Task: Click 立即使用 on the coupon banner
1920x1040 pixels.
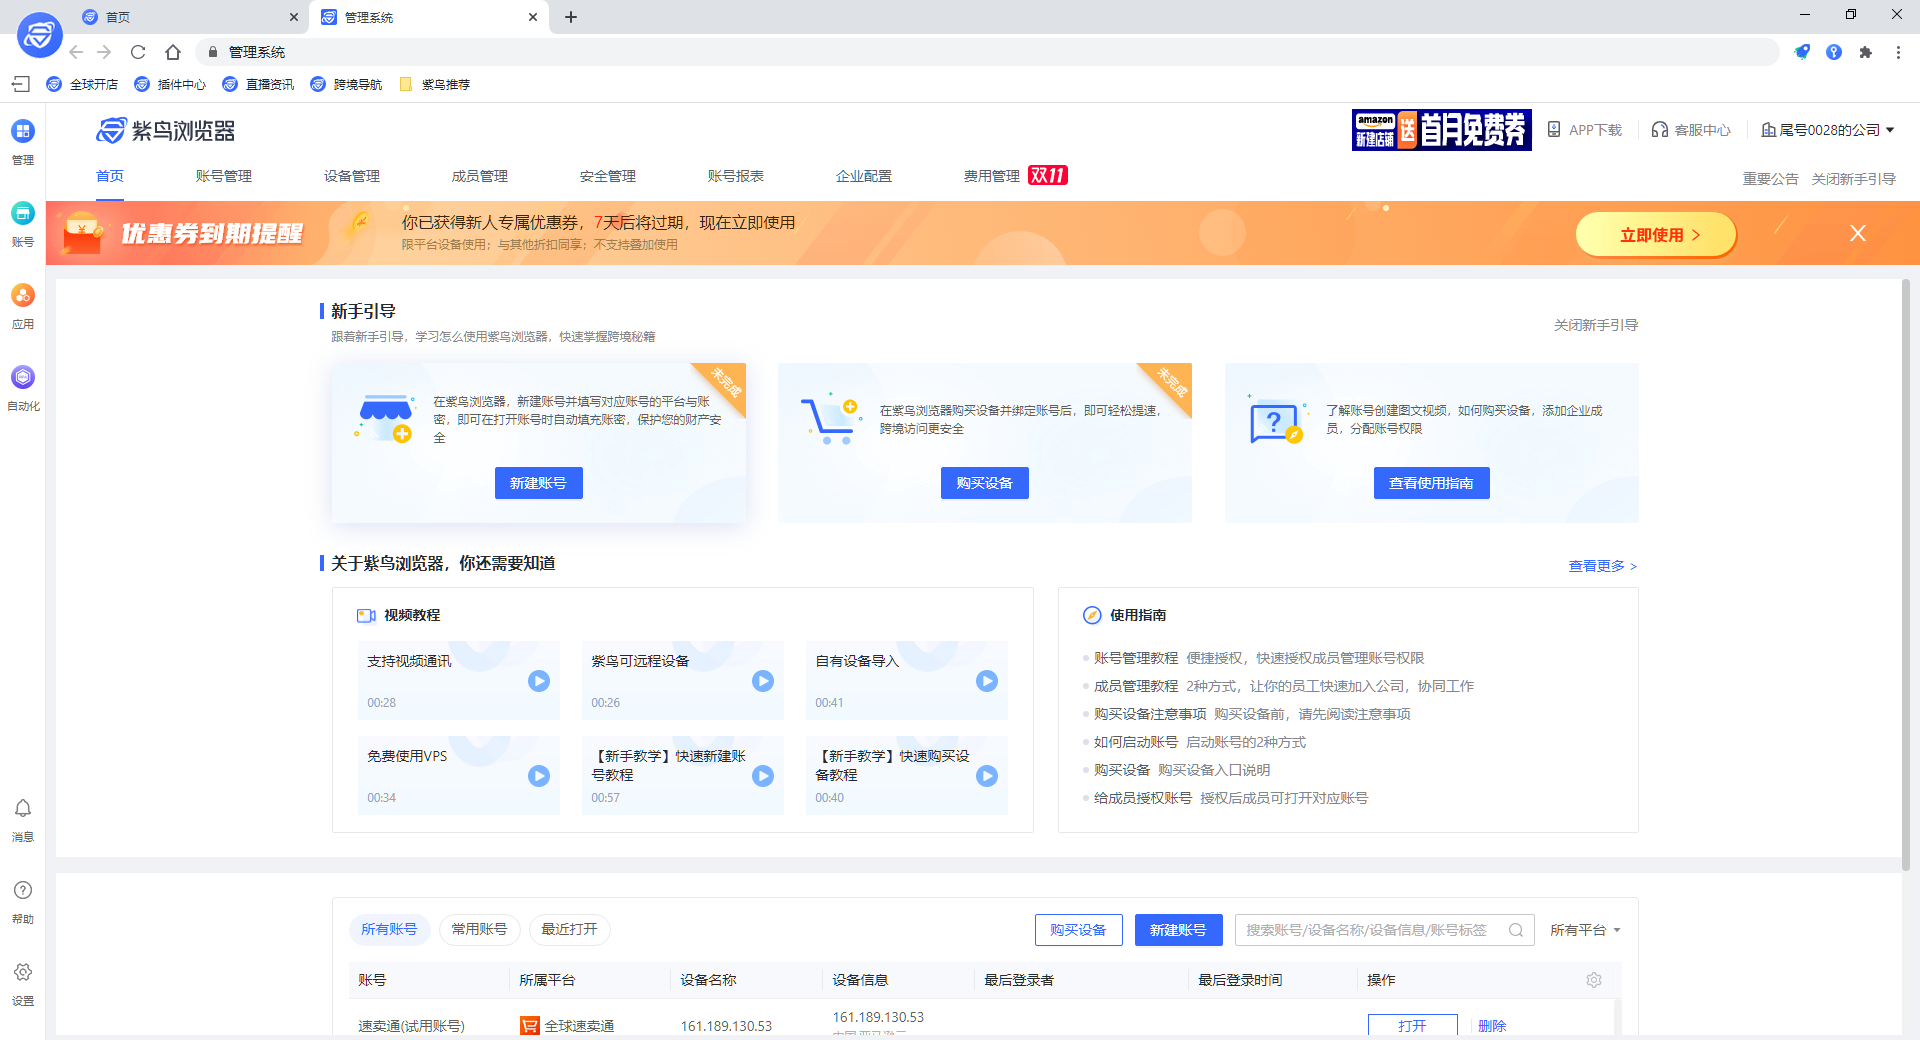Action: tap(1655, 233)
